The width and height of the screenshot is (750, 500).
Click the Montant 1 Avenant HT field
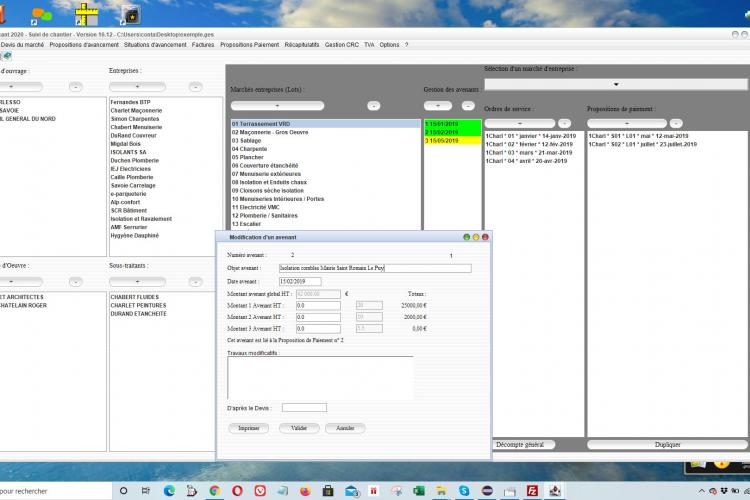pyautogui.click(x=318, y=305)
